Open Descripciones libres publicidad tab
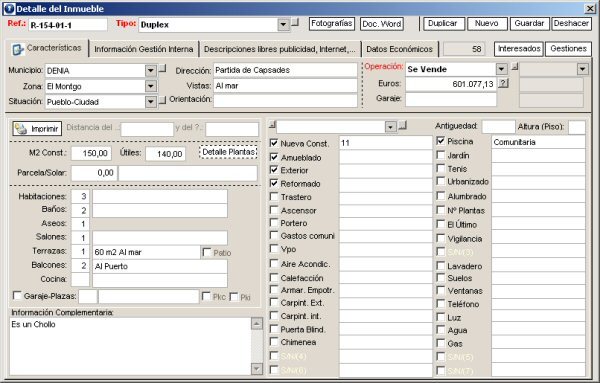 click(x=280, y=49)
